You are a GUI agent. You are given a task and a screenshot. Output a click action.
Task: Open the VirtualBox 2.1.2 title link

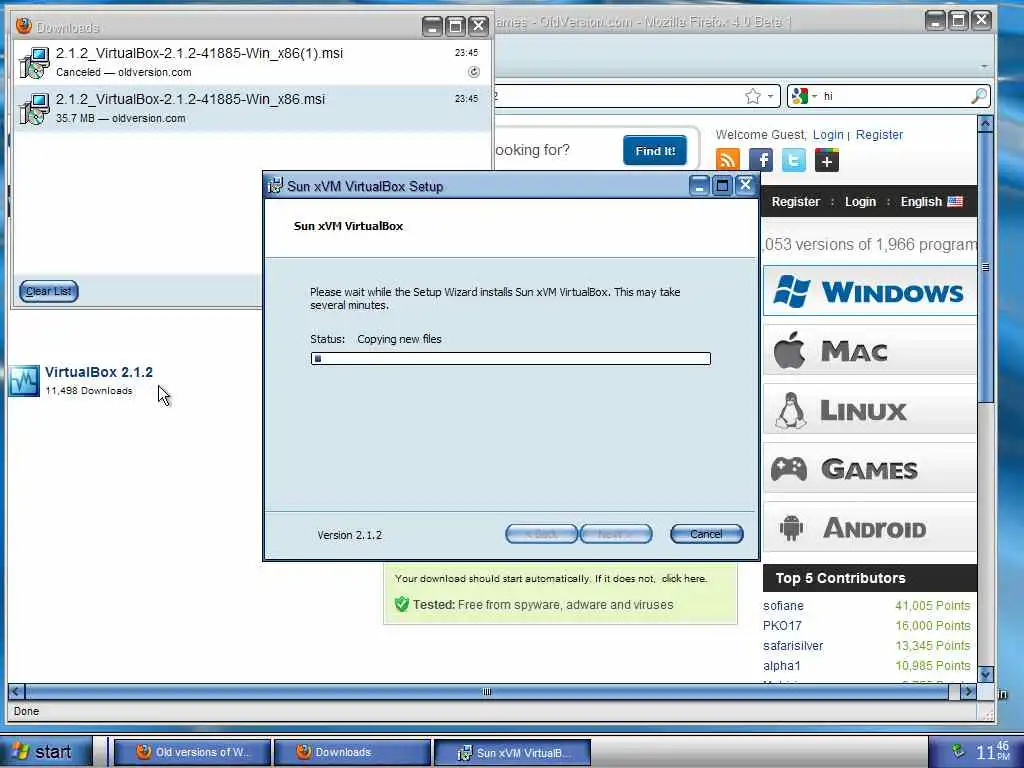click(x=99, y=372)
